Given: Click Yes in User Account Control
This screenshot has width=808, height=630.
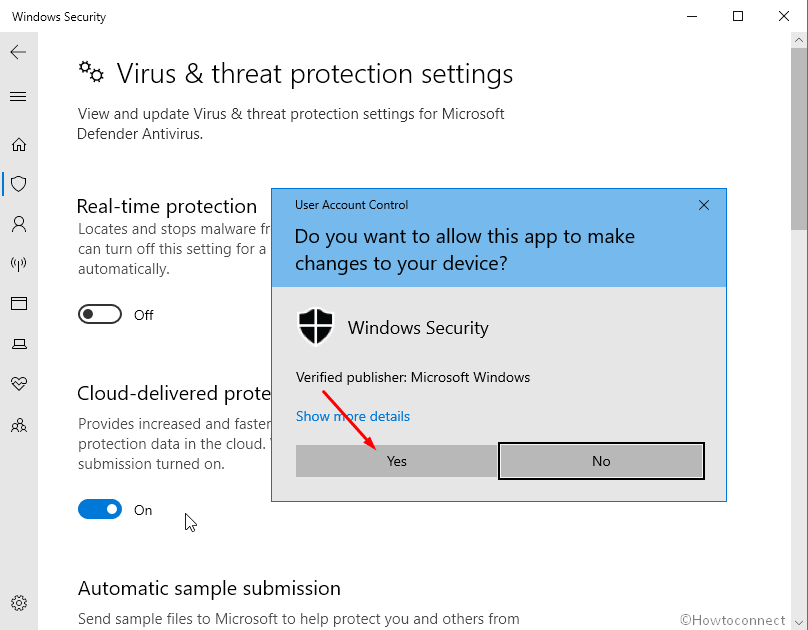Looking at the screenshot, I should click(396, 461).
